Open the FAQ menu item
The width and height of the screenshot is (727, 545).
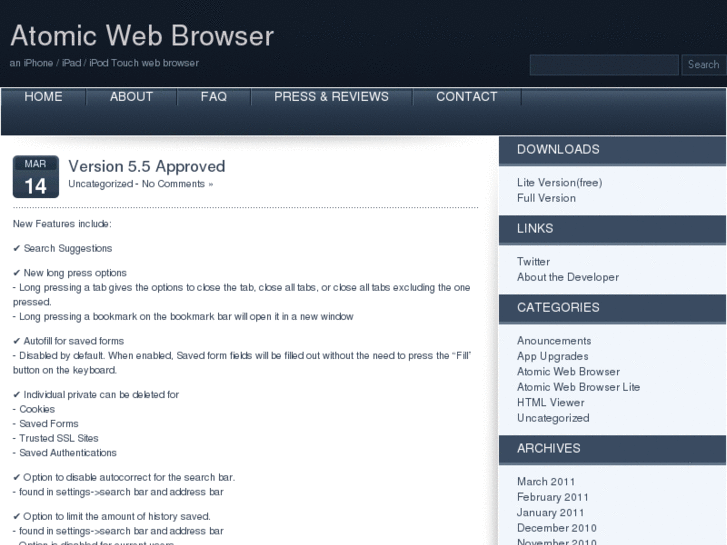214,96
